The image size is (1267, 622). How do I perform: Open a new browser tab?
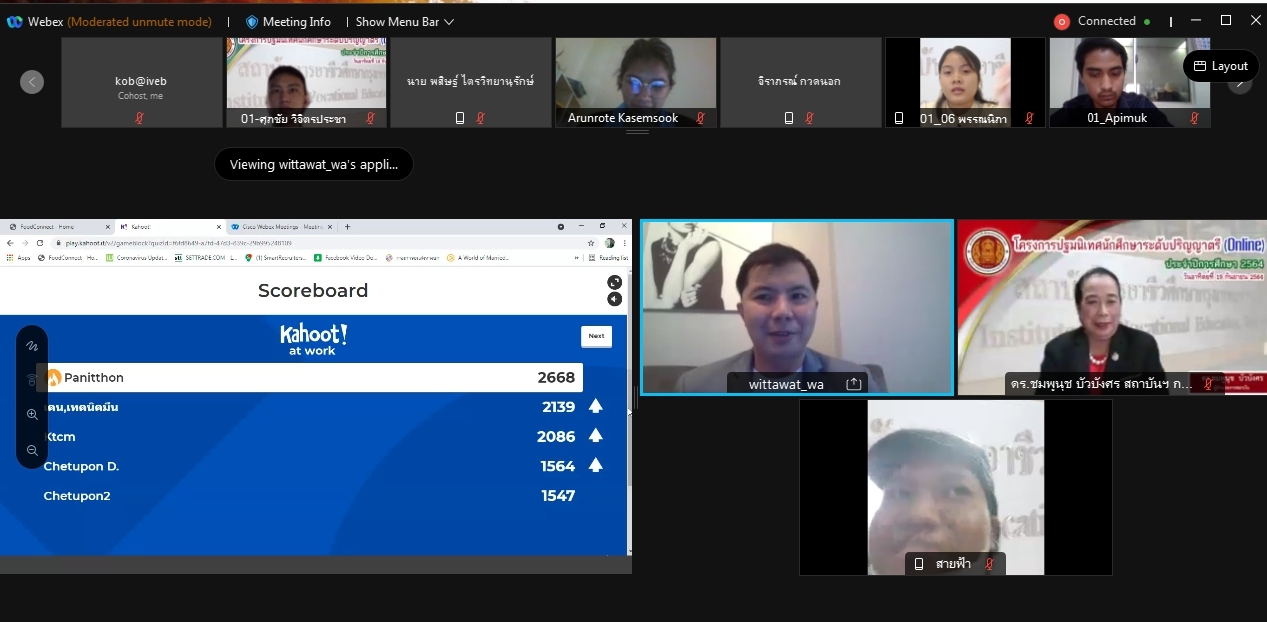pos(348,227)
